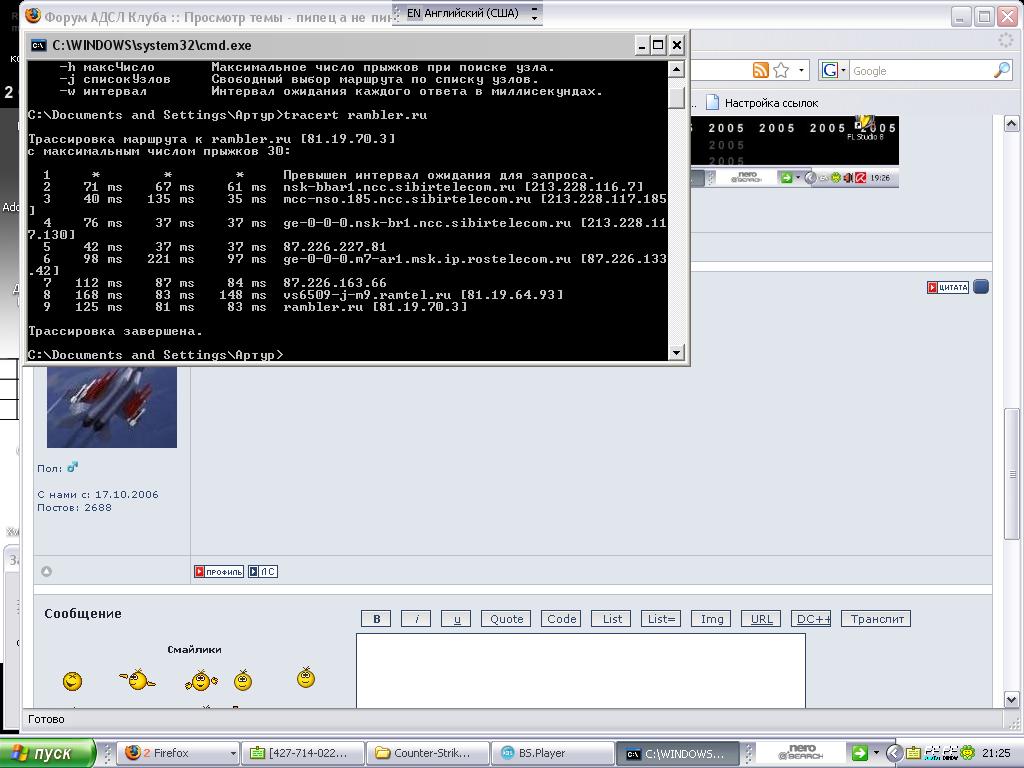Switch to Counter-Strik... folder in taskbar
The image size is (1024, 768).
(427, 753)
